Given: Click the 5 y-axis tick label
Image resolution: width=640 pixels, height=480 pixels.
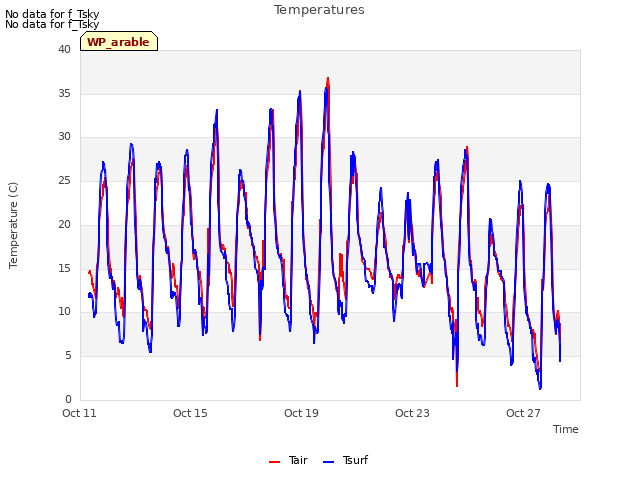Looking at the screenshot, I should [68, 355].
